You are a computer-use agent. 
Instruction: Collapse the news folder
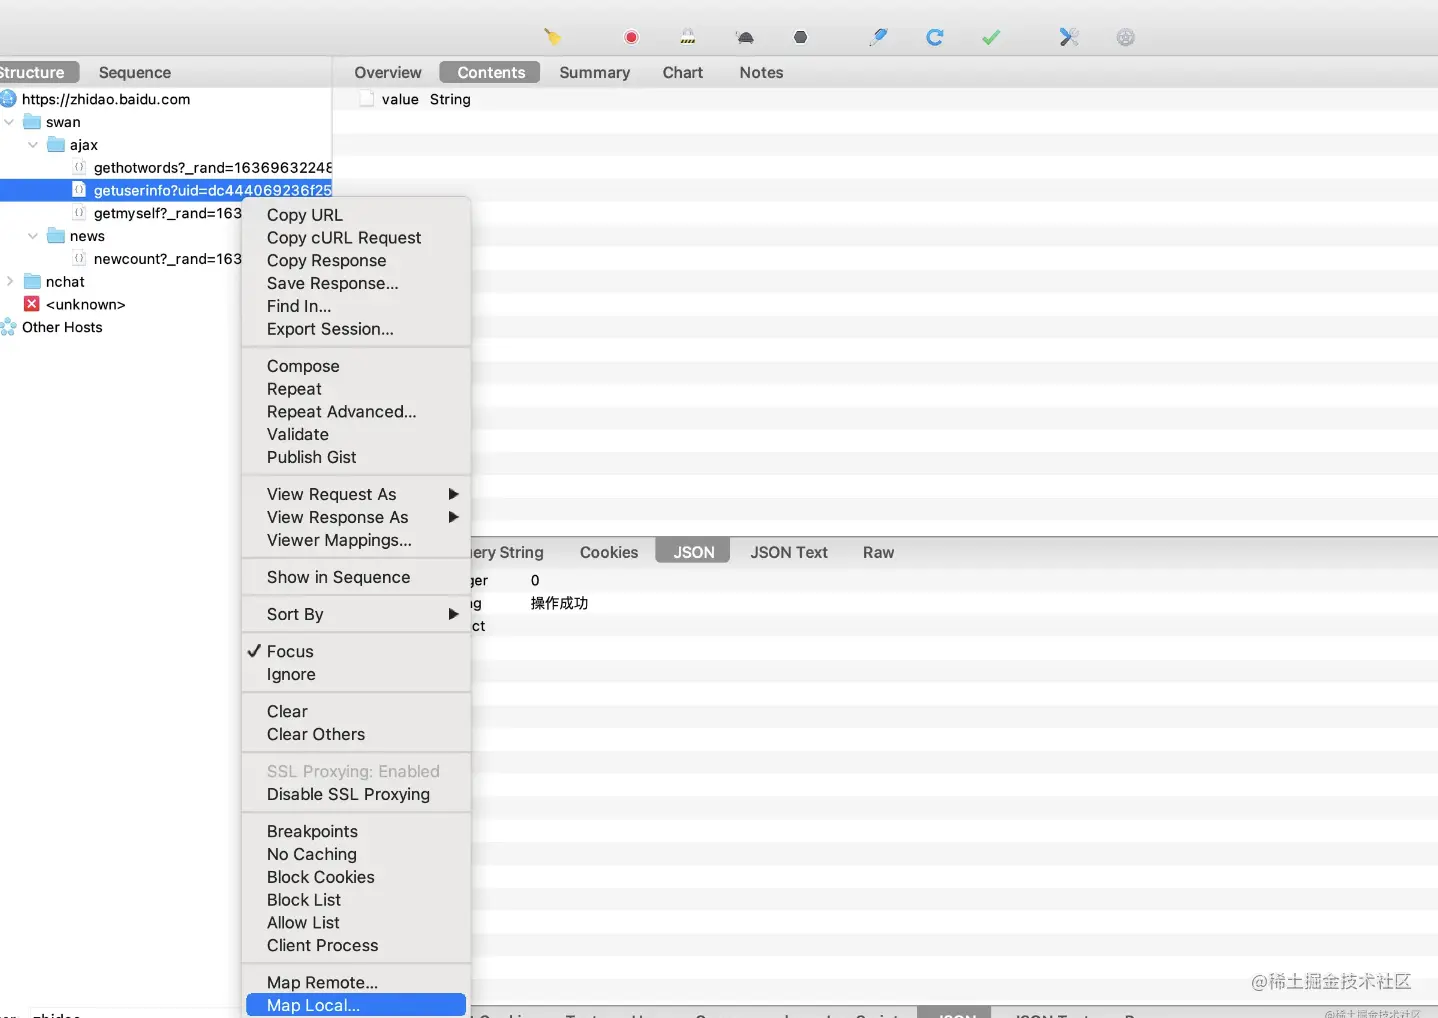point(33,236)
